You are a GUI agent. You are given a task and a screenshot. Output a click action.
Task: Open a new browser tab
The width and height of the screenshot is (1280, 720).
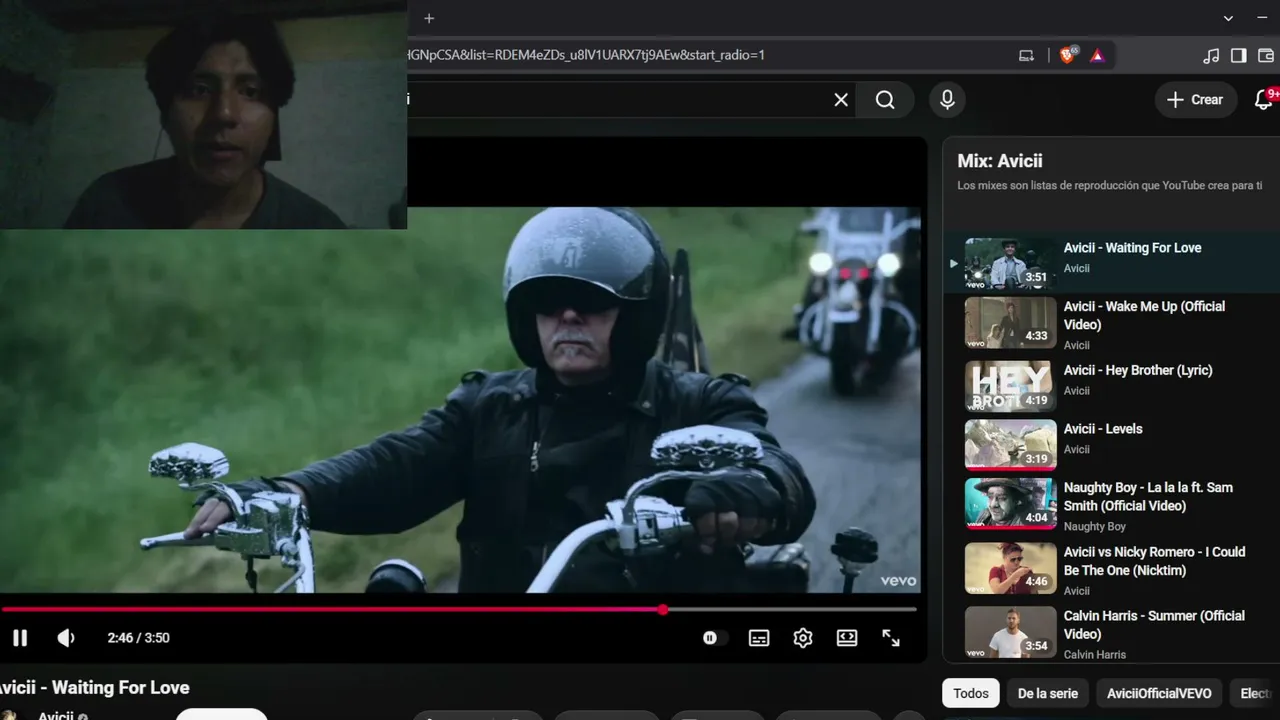[x=429, y=18]
